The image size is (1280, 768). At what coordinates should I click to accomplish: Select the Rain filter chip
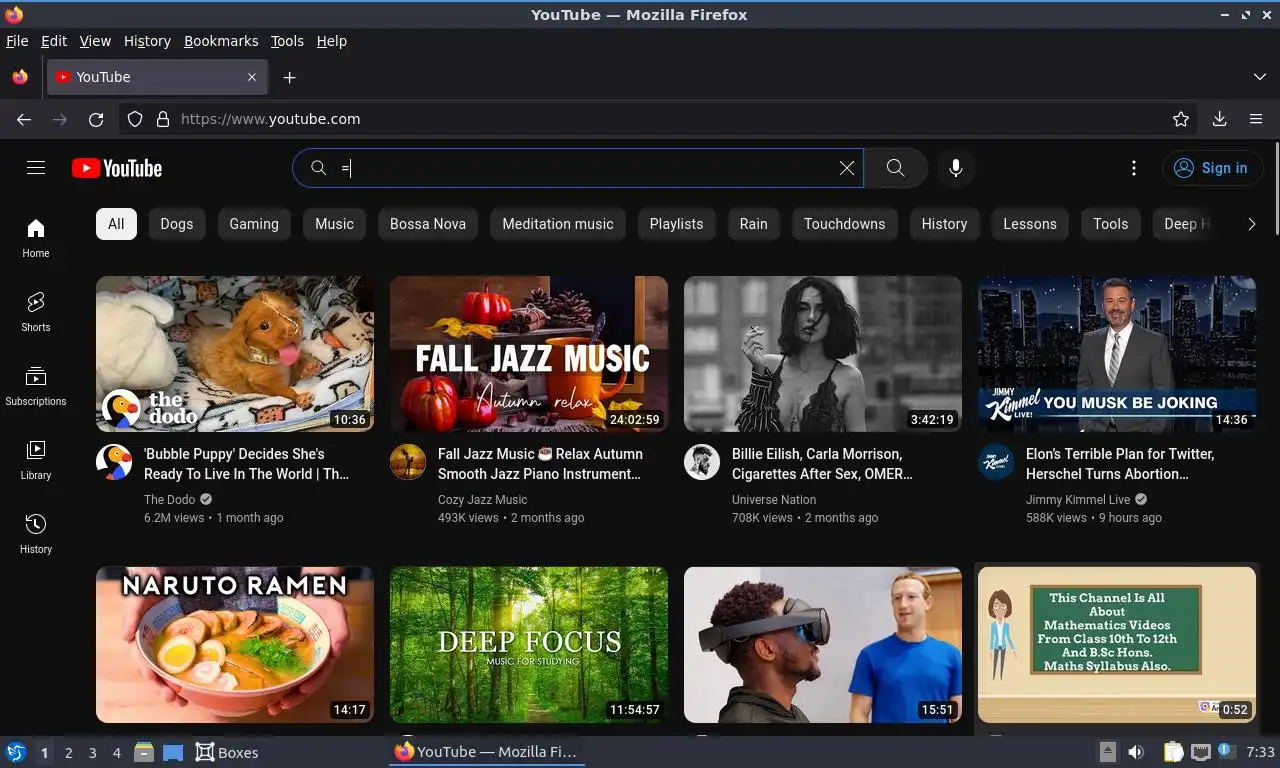click(x=754, y=224)
